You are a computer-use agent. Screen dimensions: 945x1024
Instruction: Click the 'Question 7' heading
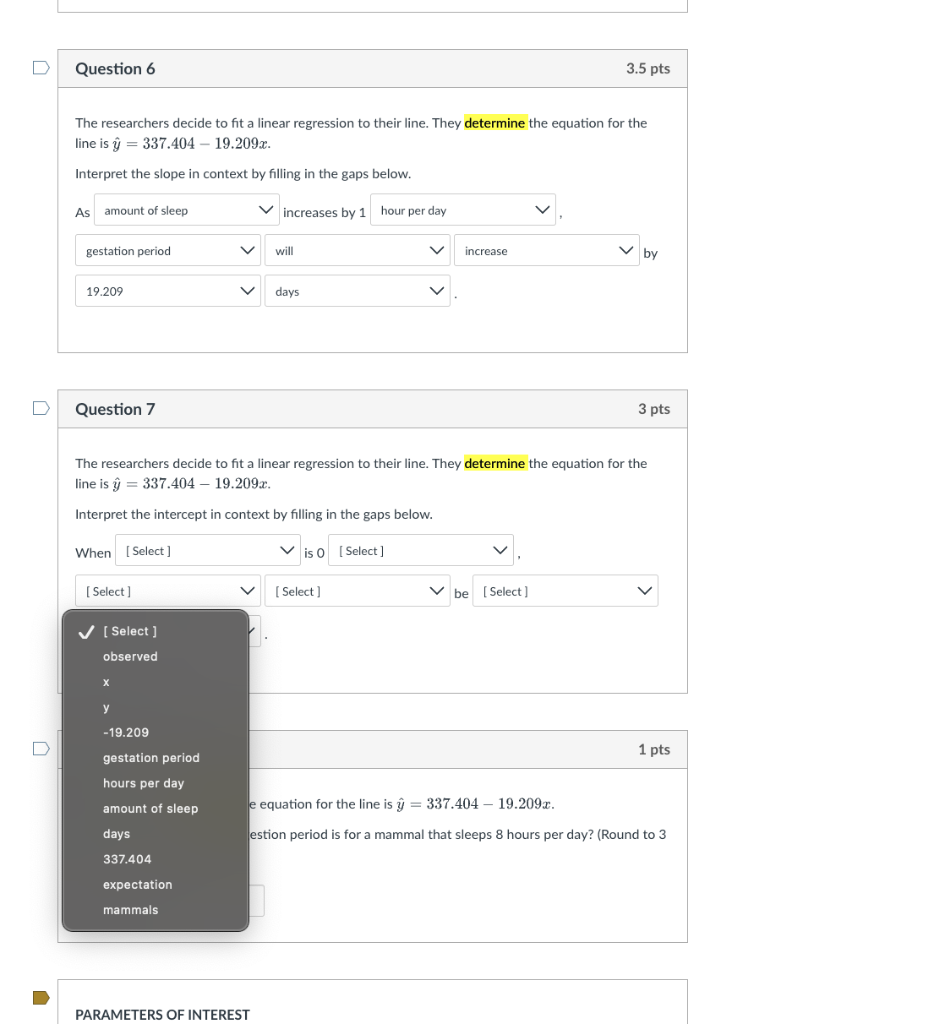(115, 409)
